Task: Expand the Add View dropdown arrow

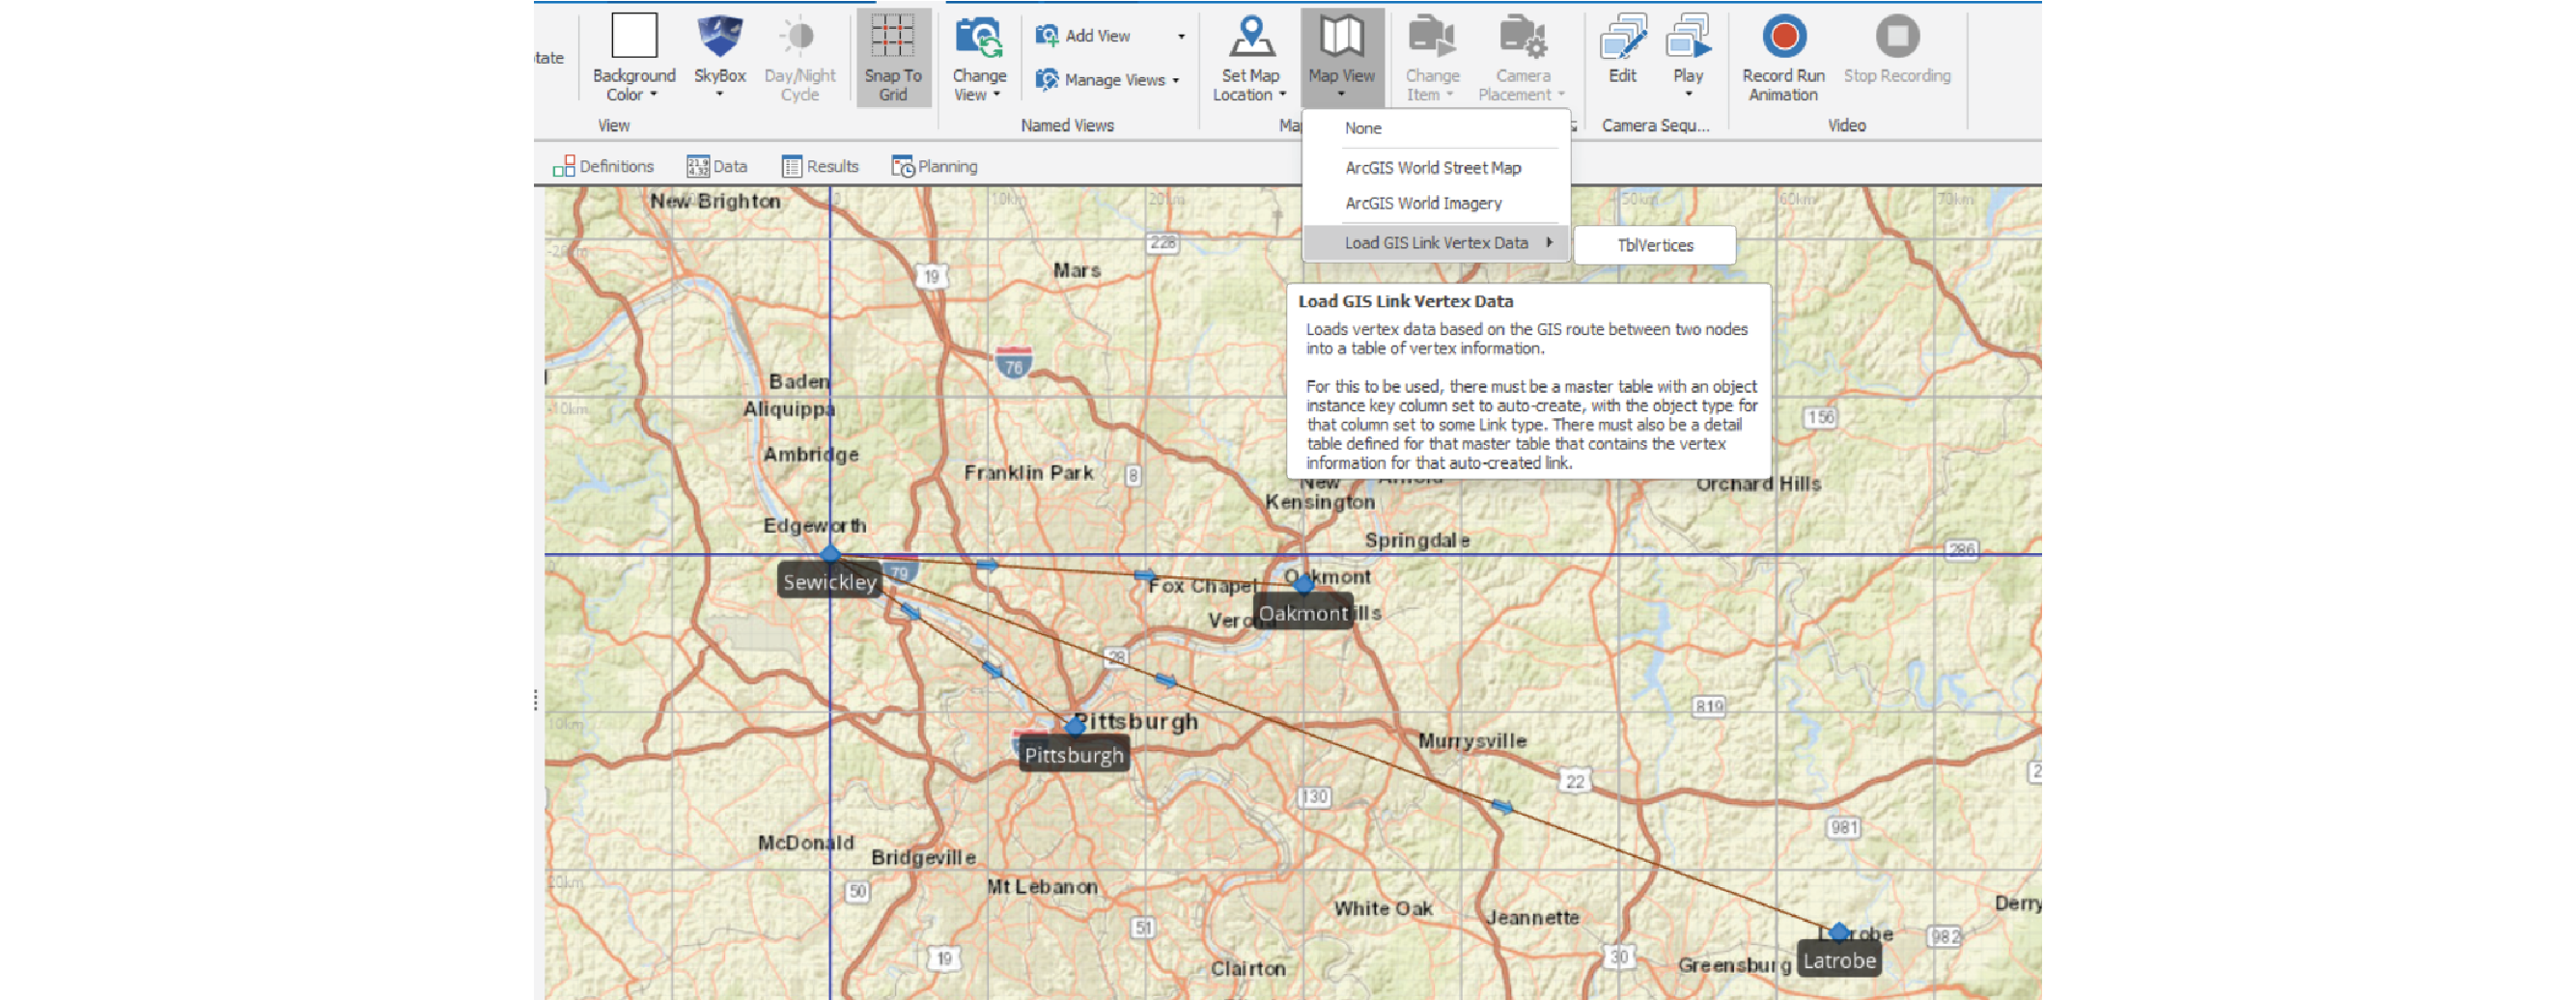Action: [1181, 36]
